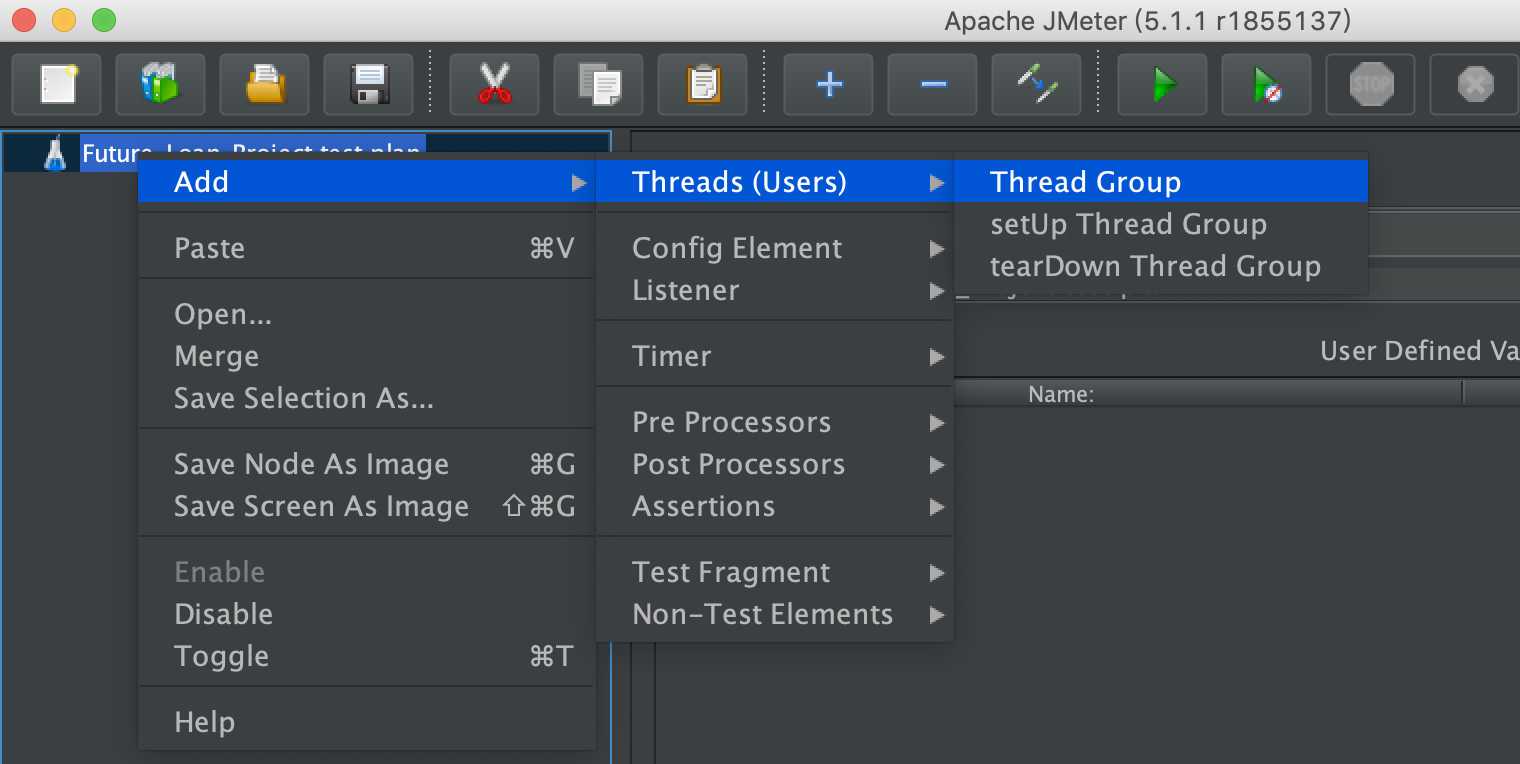Click the green maximize window button
Image resolution: width=1520 pixels, height=764 pixels.
click(x=103, y=19)
